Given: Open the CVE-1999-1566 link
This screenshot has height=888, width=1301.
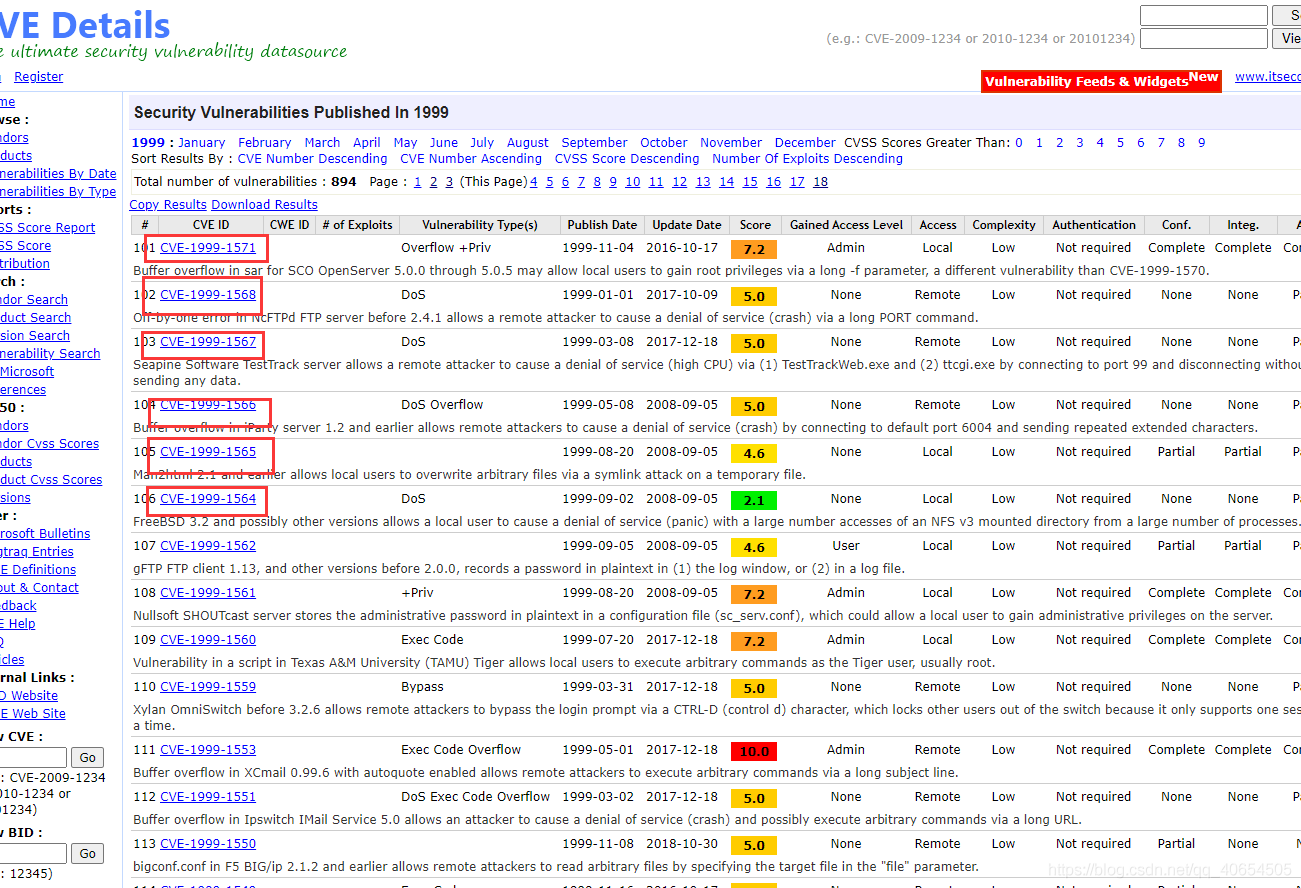Looking at the screenshot, I should click(208, 405).
